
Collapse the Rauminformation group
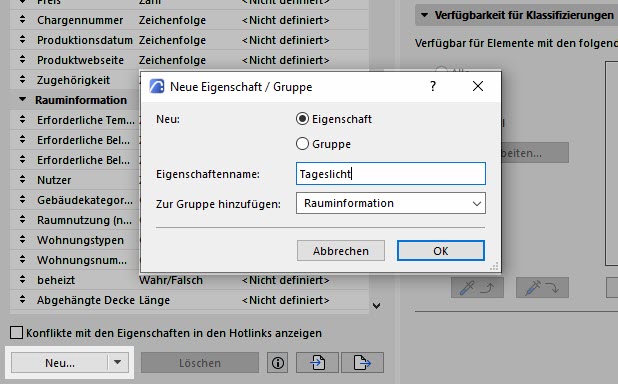click(22, 100)
